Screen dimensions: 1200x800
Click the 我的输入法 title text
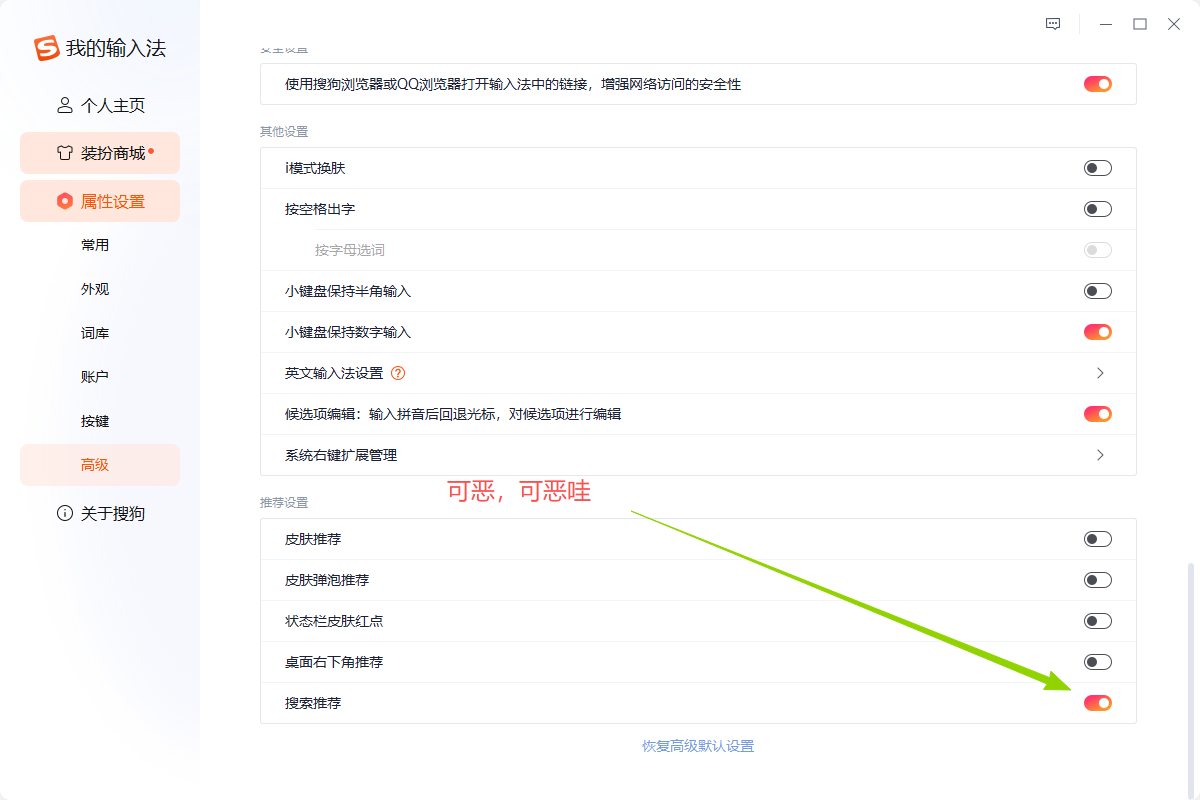coord(116,48)
